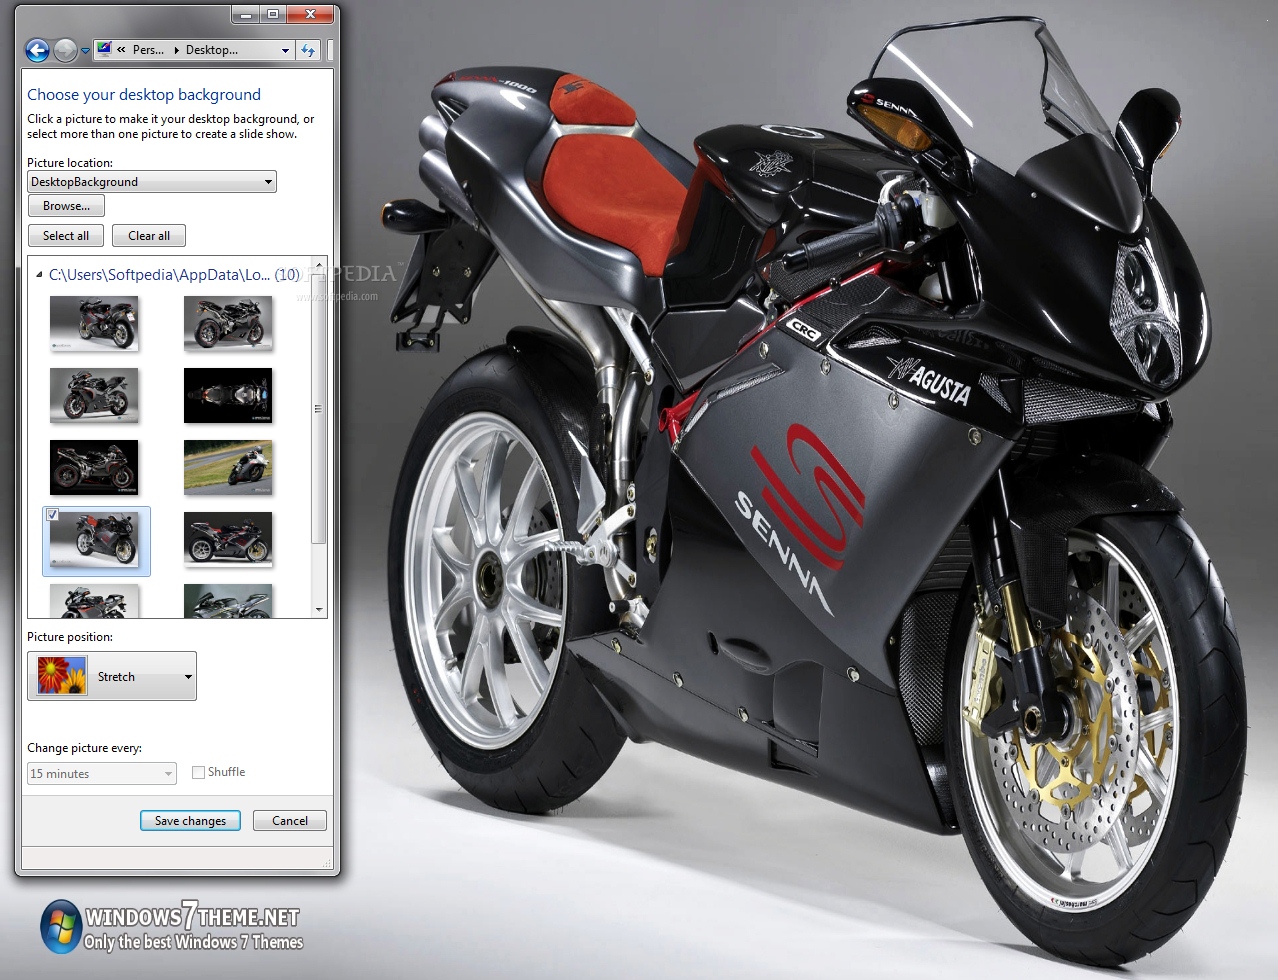Maximize the Desktop Background window
Screen dimensions: 1278x980
tap(272, 14)
